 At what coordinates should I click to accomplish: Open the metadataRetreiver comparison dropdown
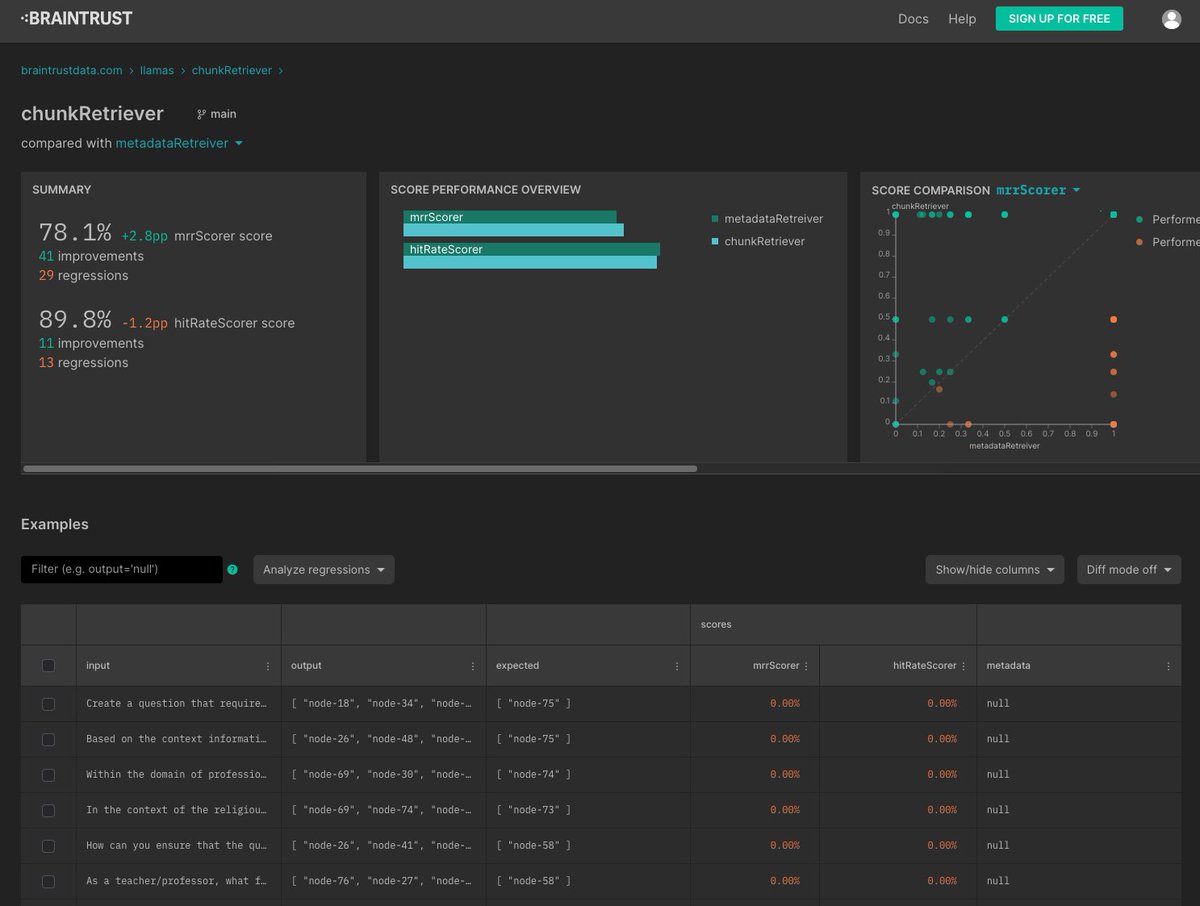(x=179, y=143)
